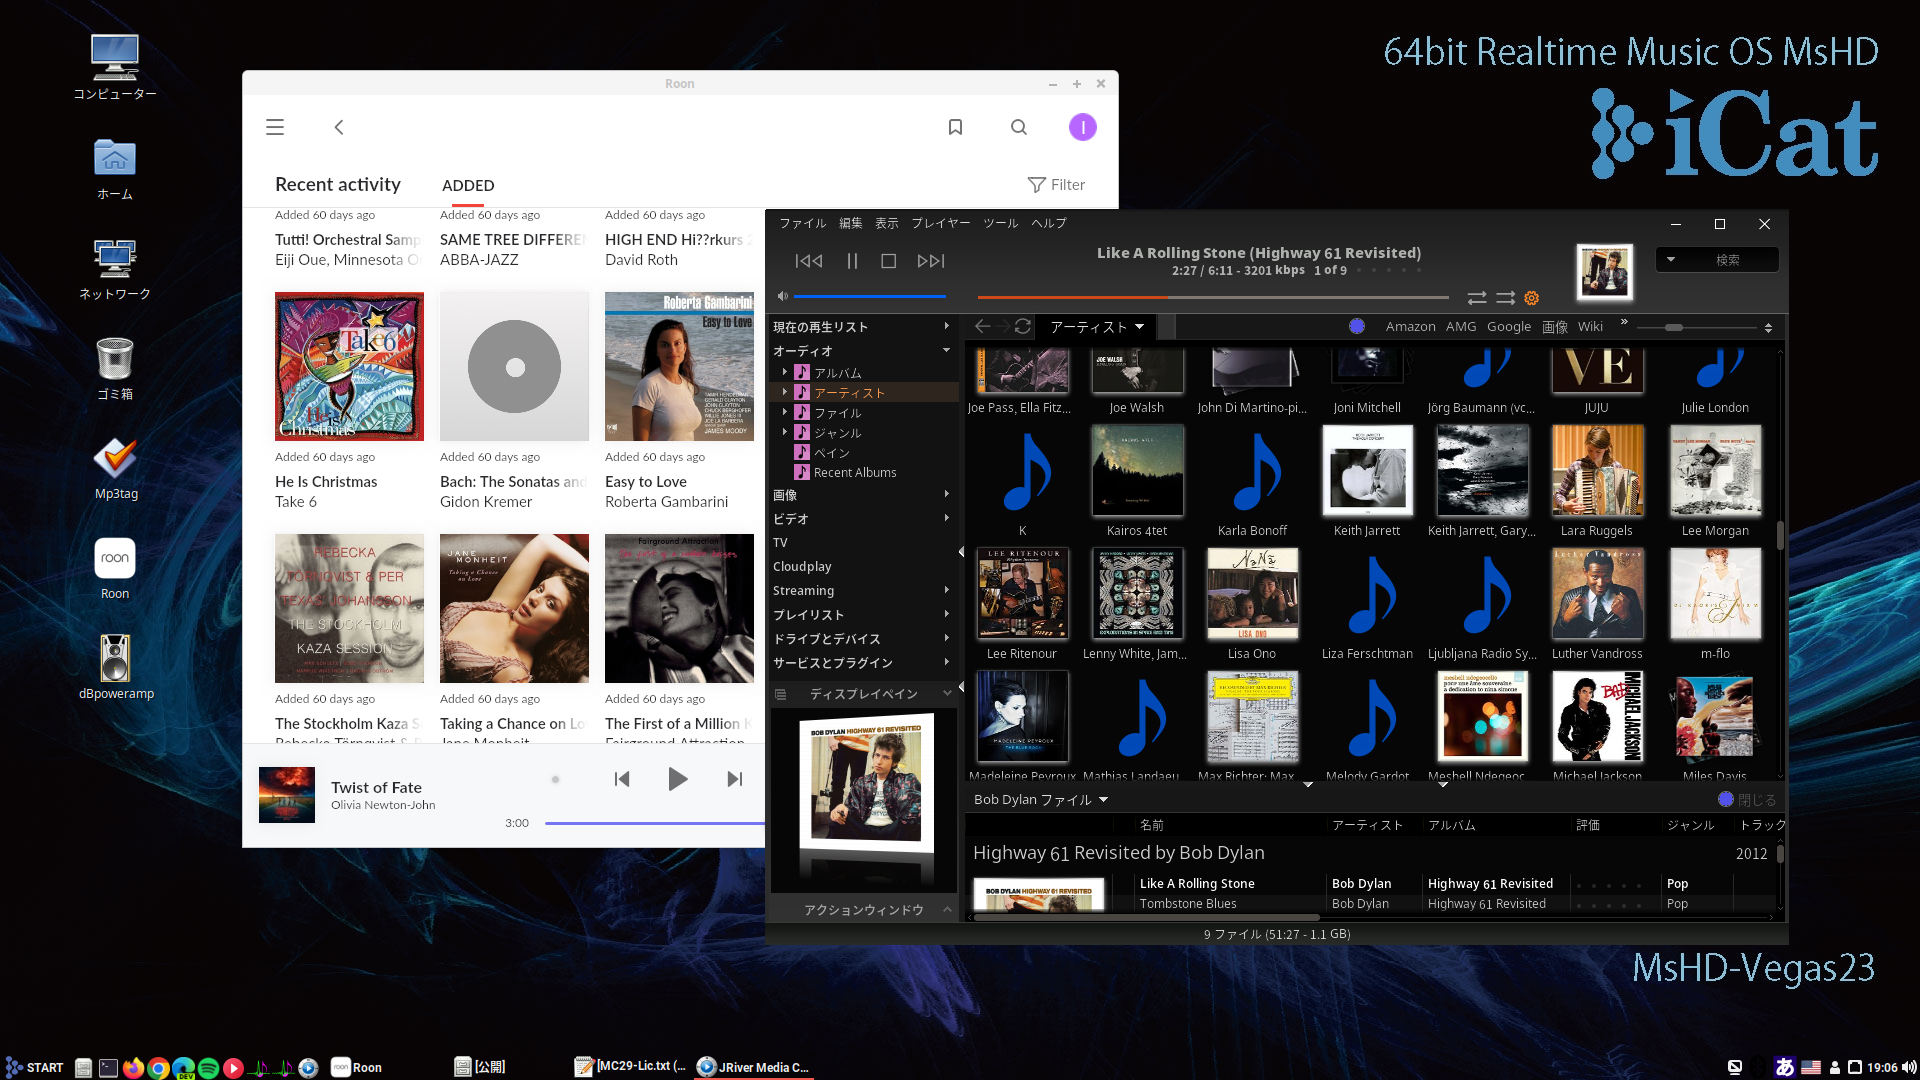Toggle the JRiver volume speaker mute

tap(783, 296)
